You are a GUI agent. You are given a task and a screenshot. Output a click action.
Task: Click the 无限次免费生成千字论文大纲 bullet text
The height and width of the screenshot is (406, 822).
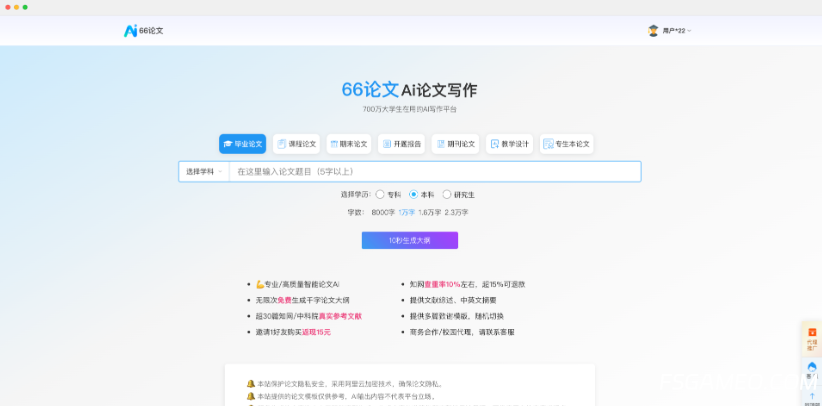pyautogui.click(x=302, y=301)
